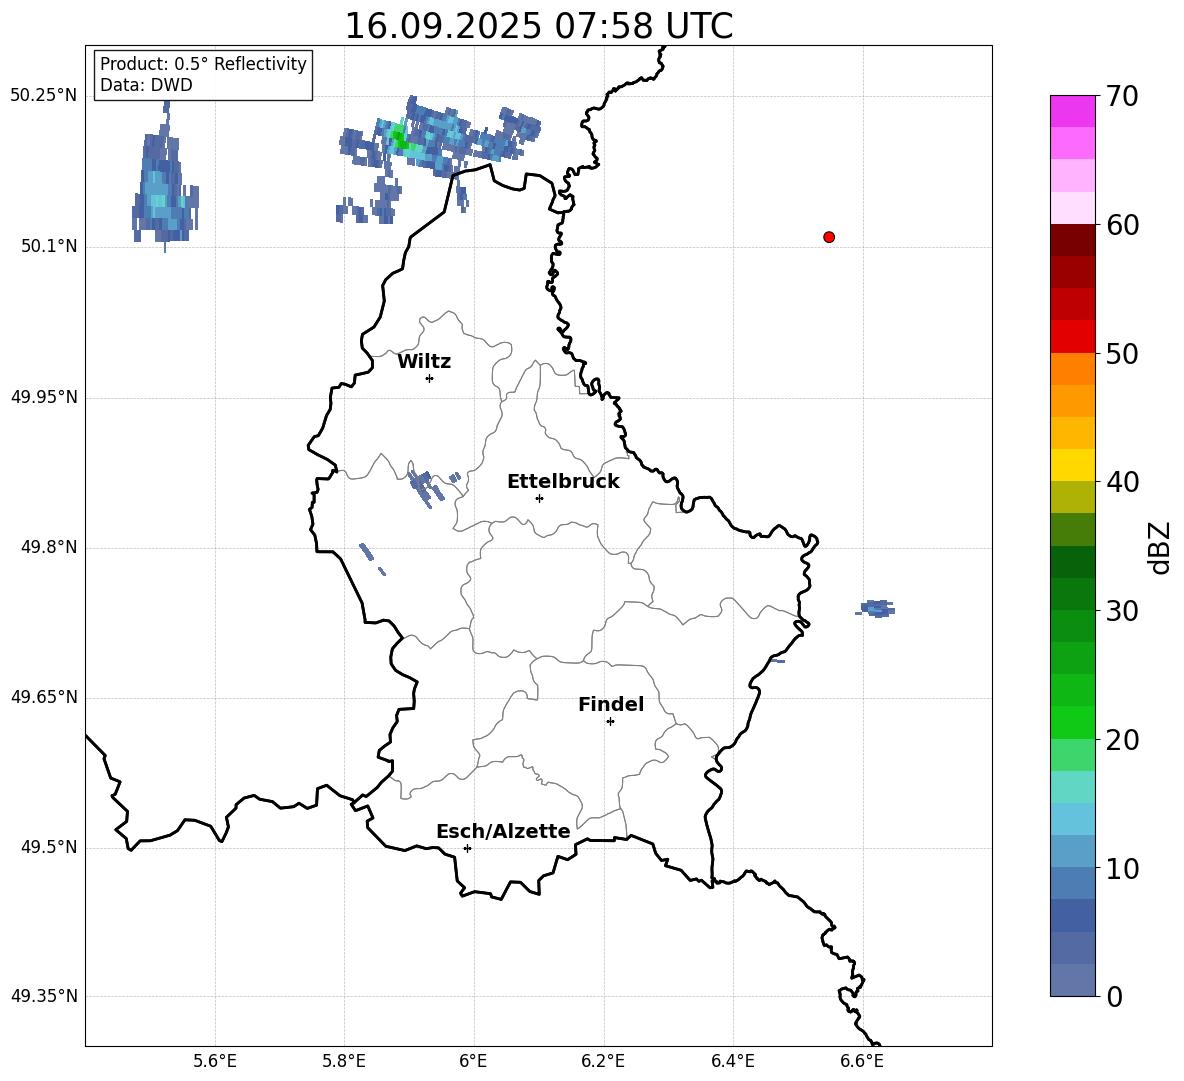Click the small echo east of Luxembourg near 6.6°E
This screenshot has width=1184, height=1081.
tap(876, 608)
